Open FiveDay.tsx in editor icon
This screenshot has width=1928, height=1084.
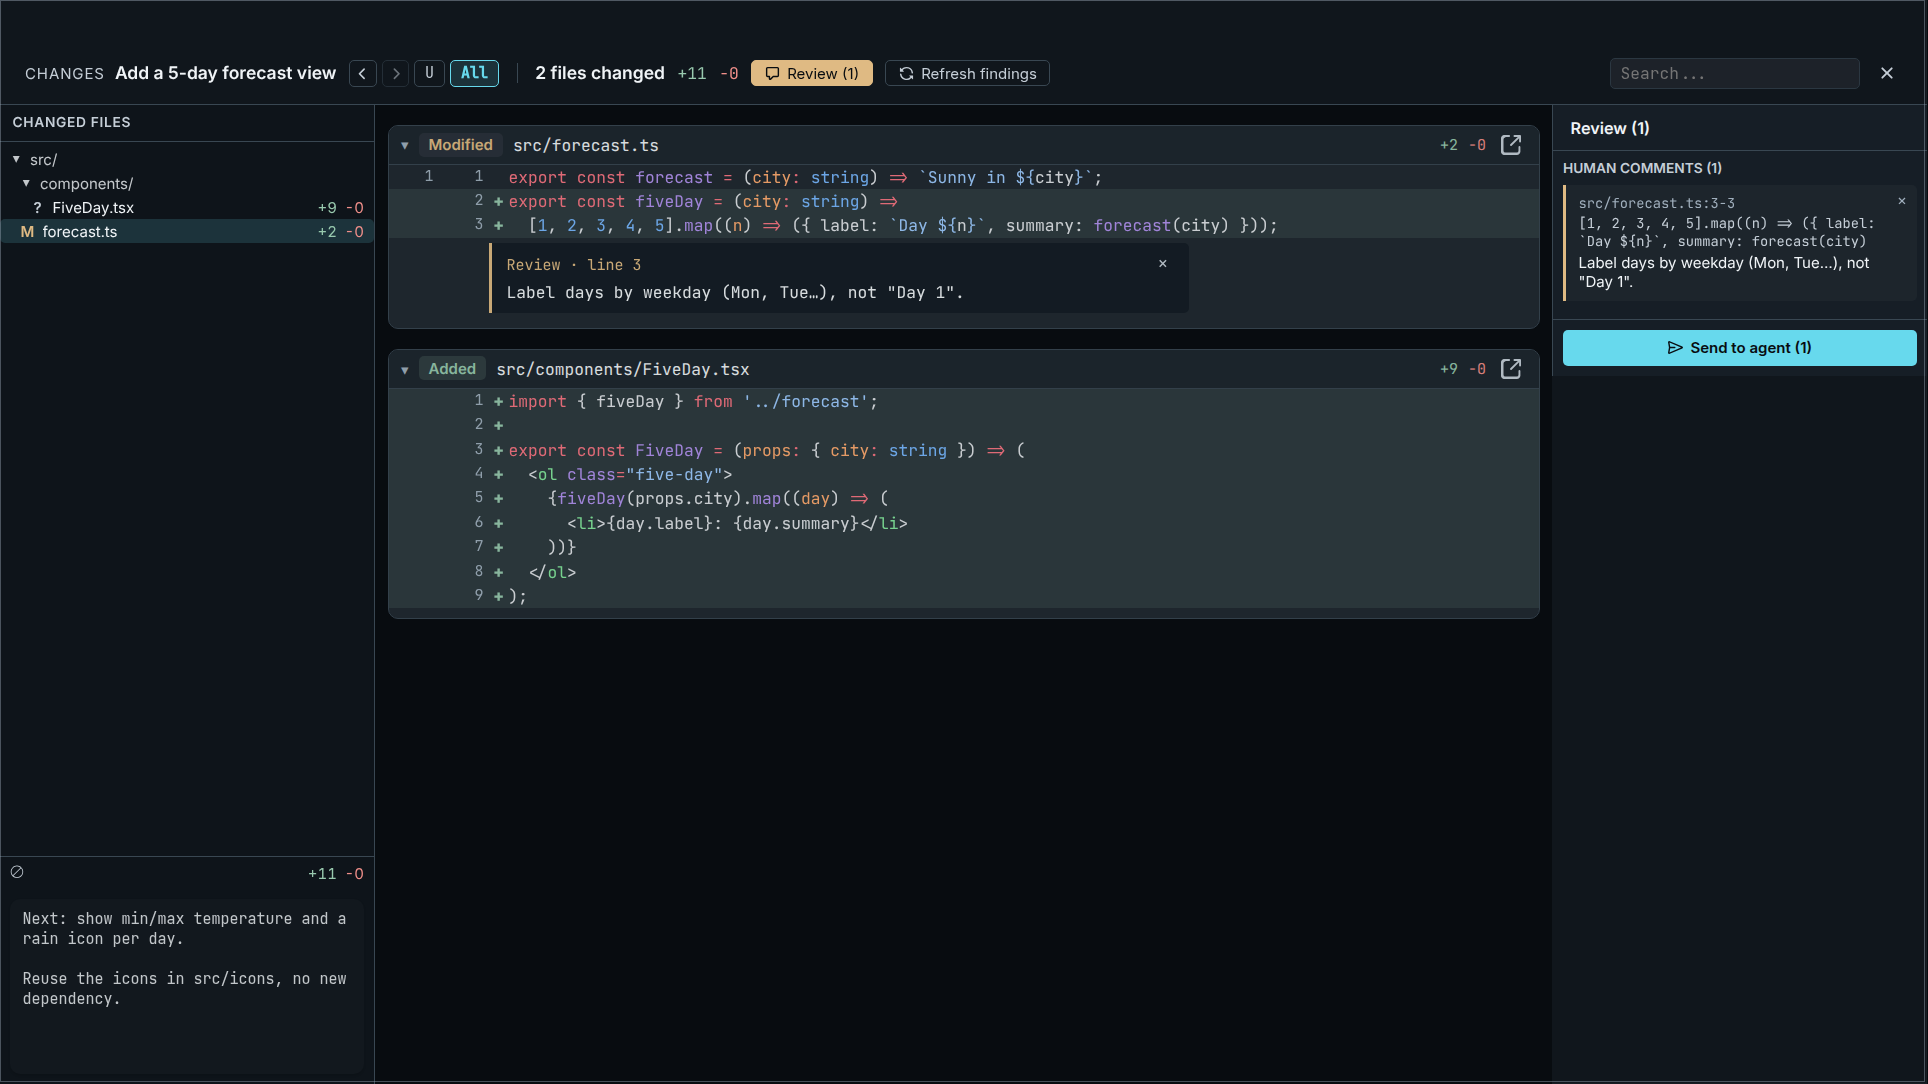point(1511,369)
